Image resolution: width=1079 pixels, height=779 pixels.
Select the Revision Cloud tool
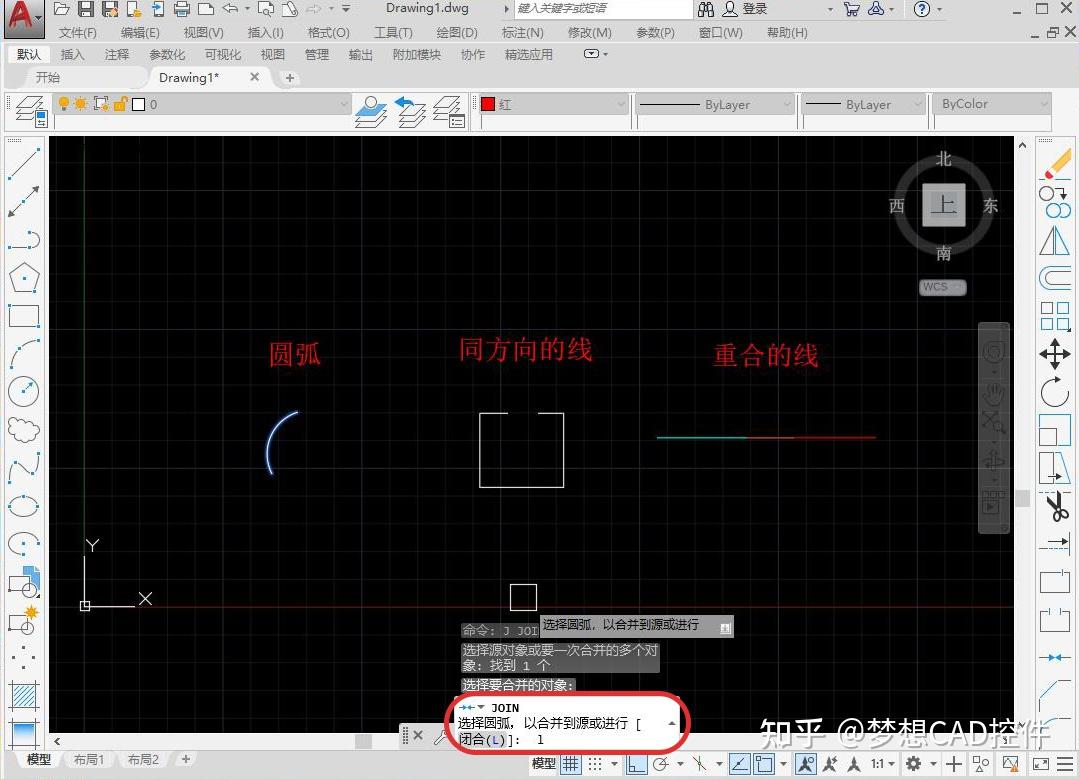click(x=23, y=430)
